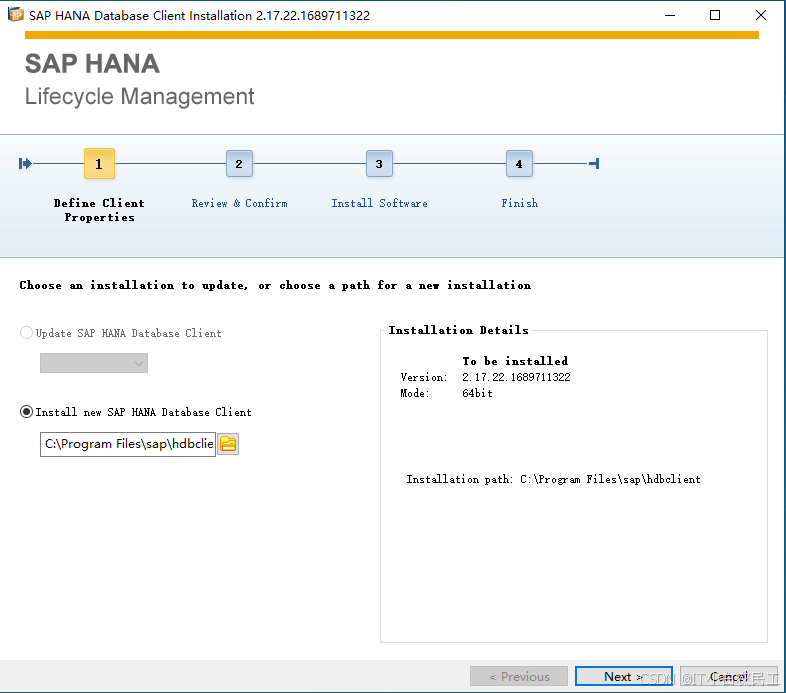Go to the Finish step label
This screenshot has width=786, height=693.
pos(519,203)
